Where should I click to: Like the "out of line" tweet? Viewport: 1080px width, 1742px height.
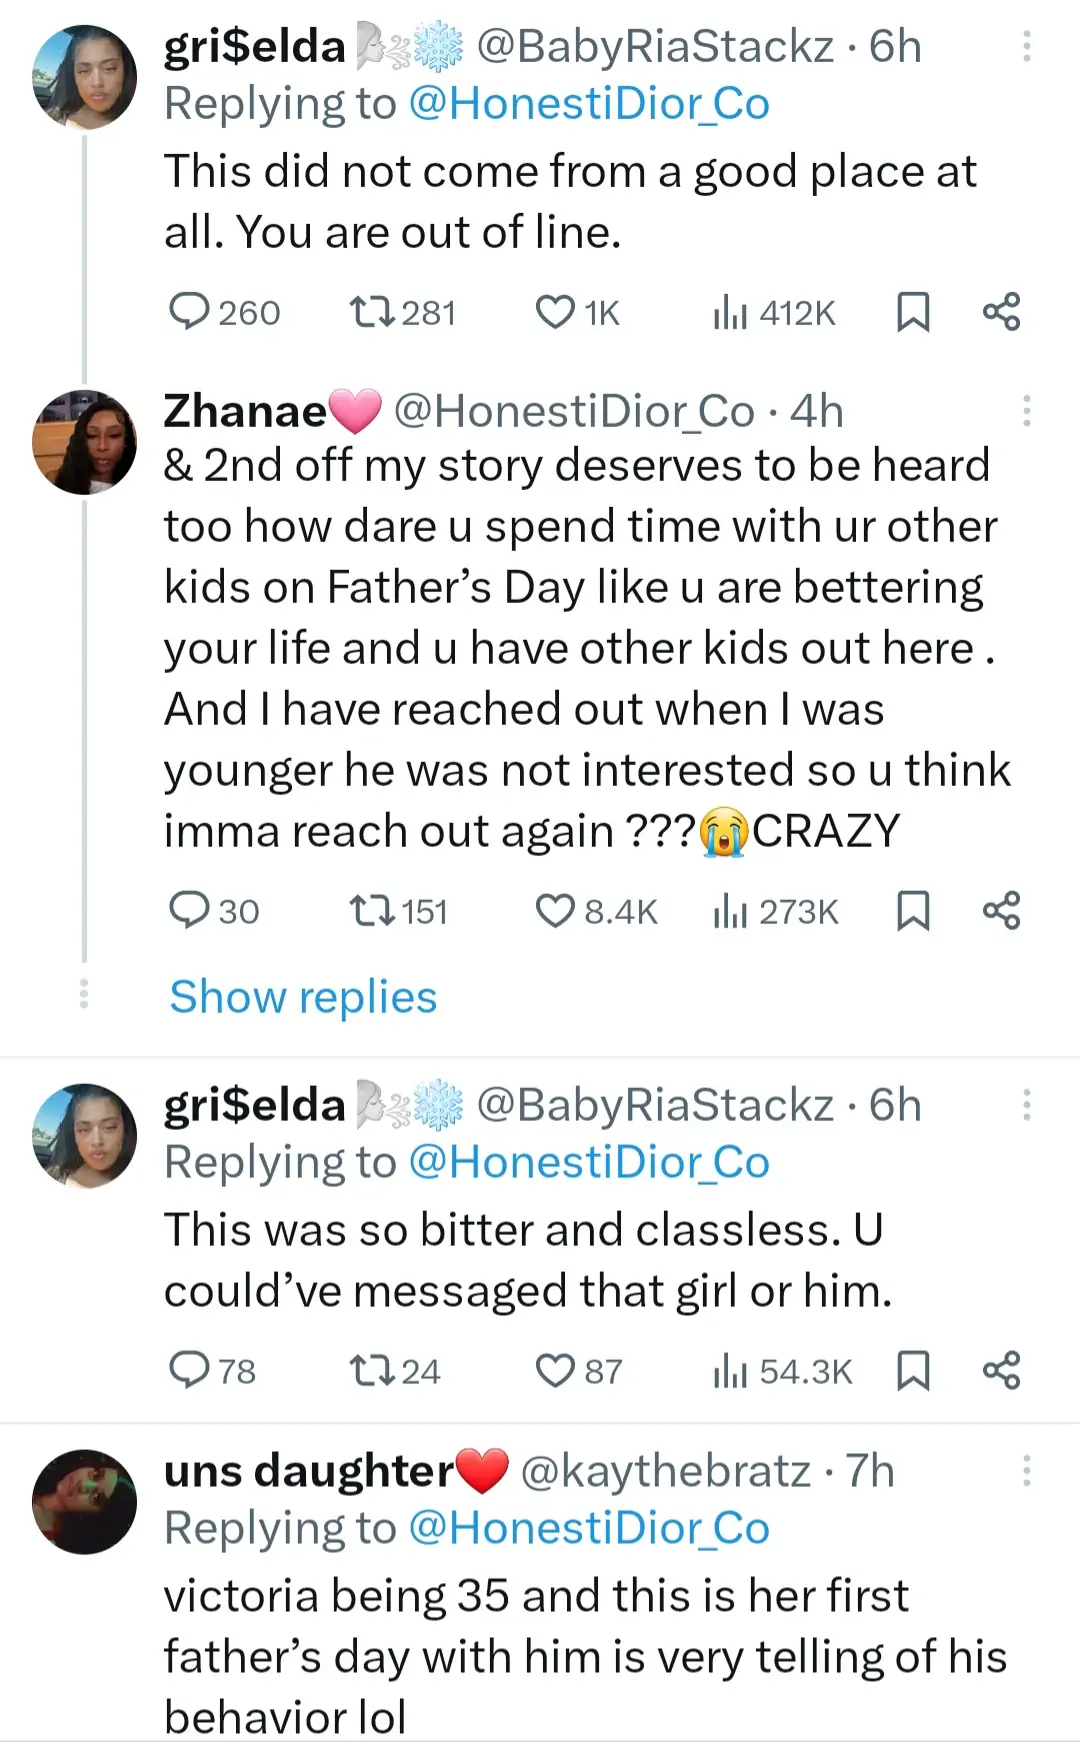click(x=555, y=312)
